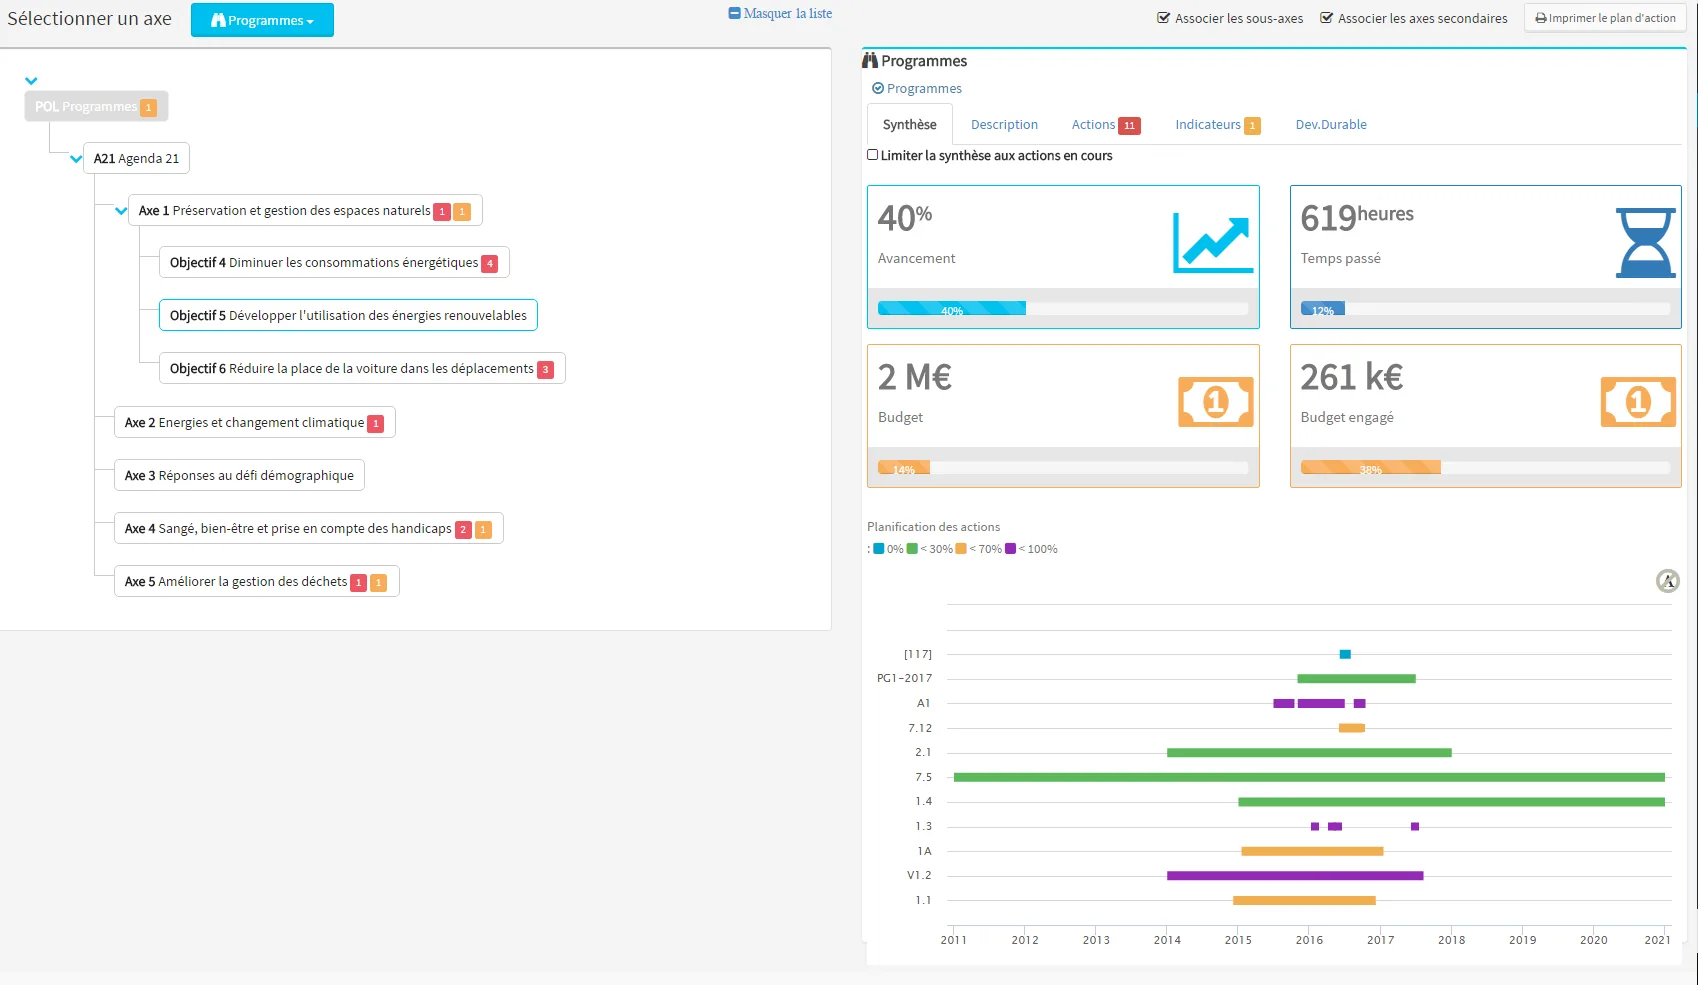
Task: Open the Programmes dropdown button
Action: 262,20
